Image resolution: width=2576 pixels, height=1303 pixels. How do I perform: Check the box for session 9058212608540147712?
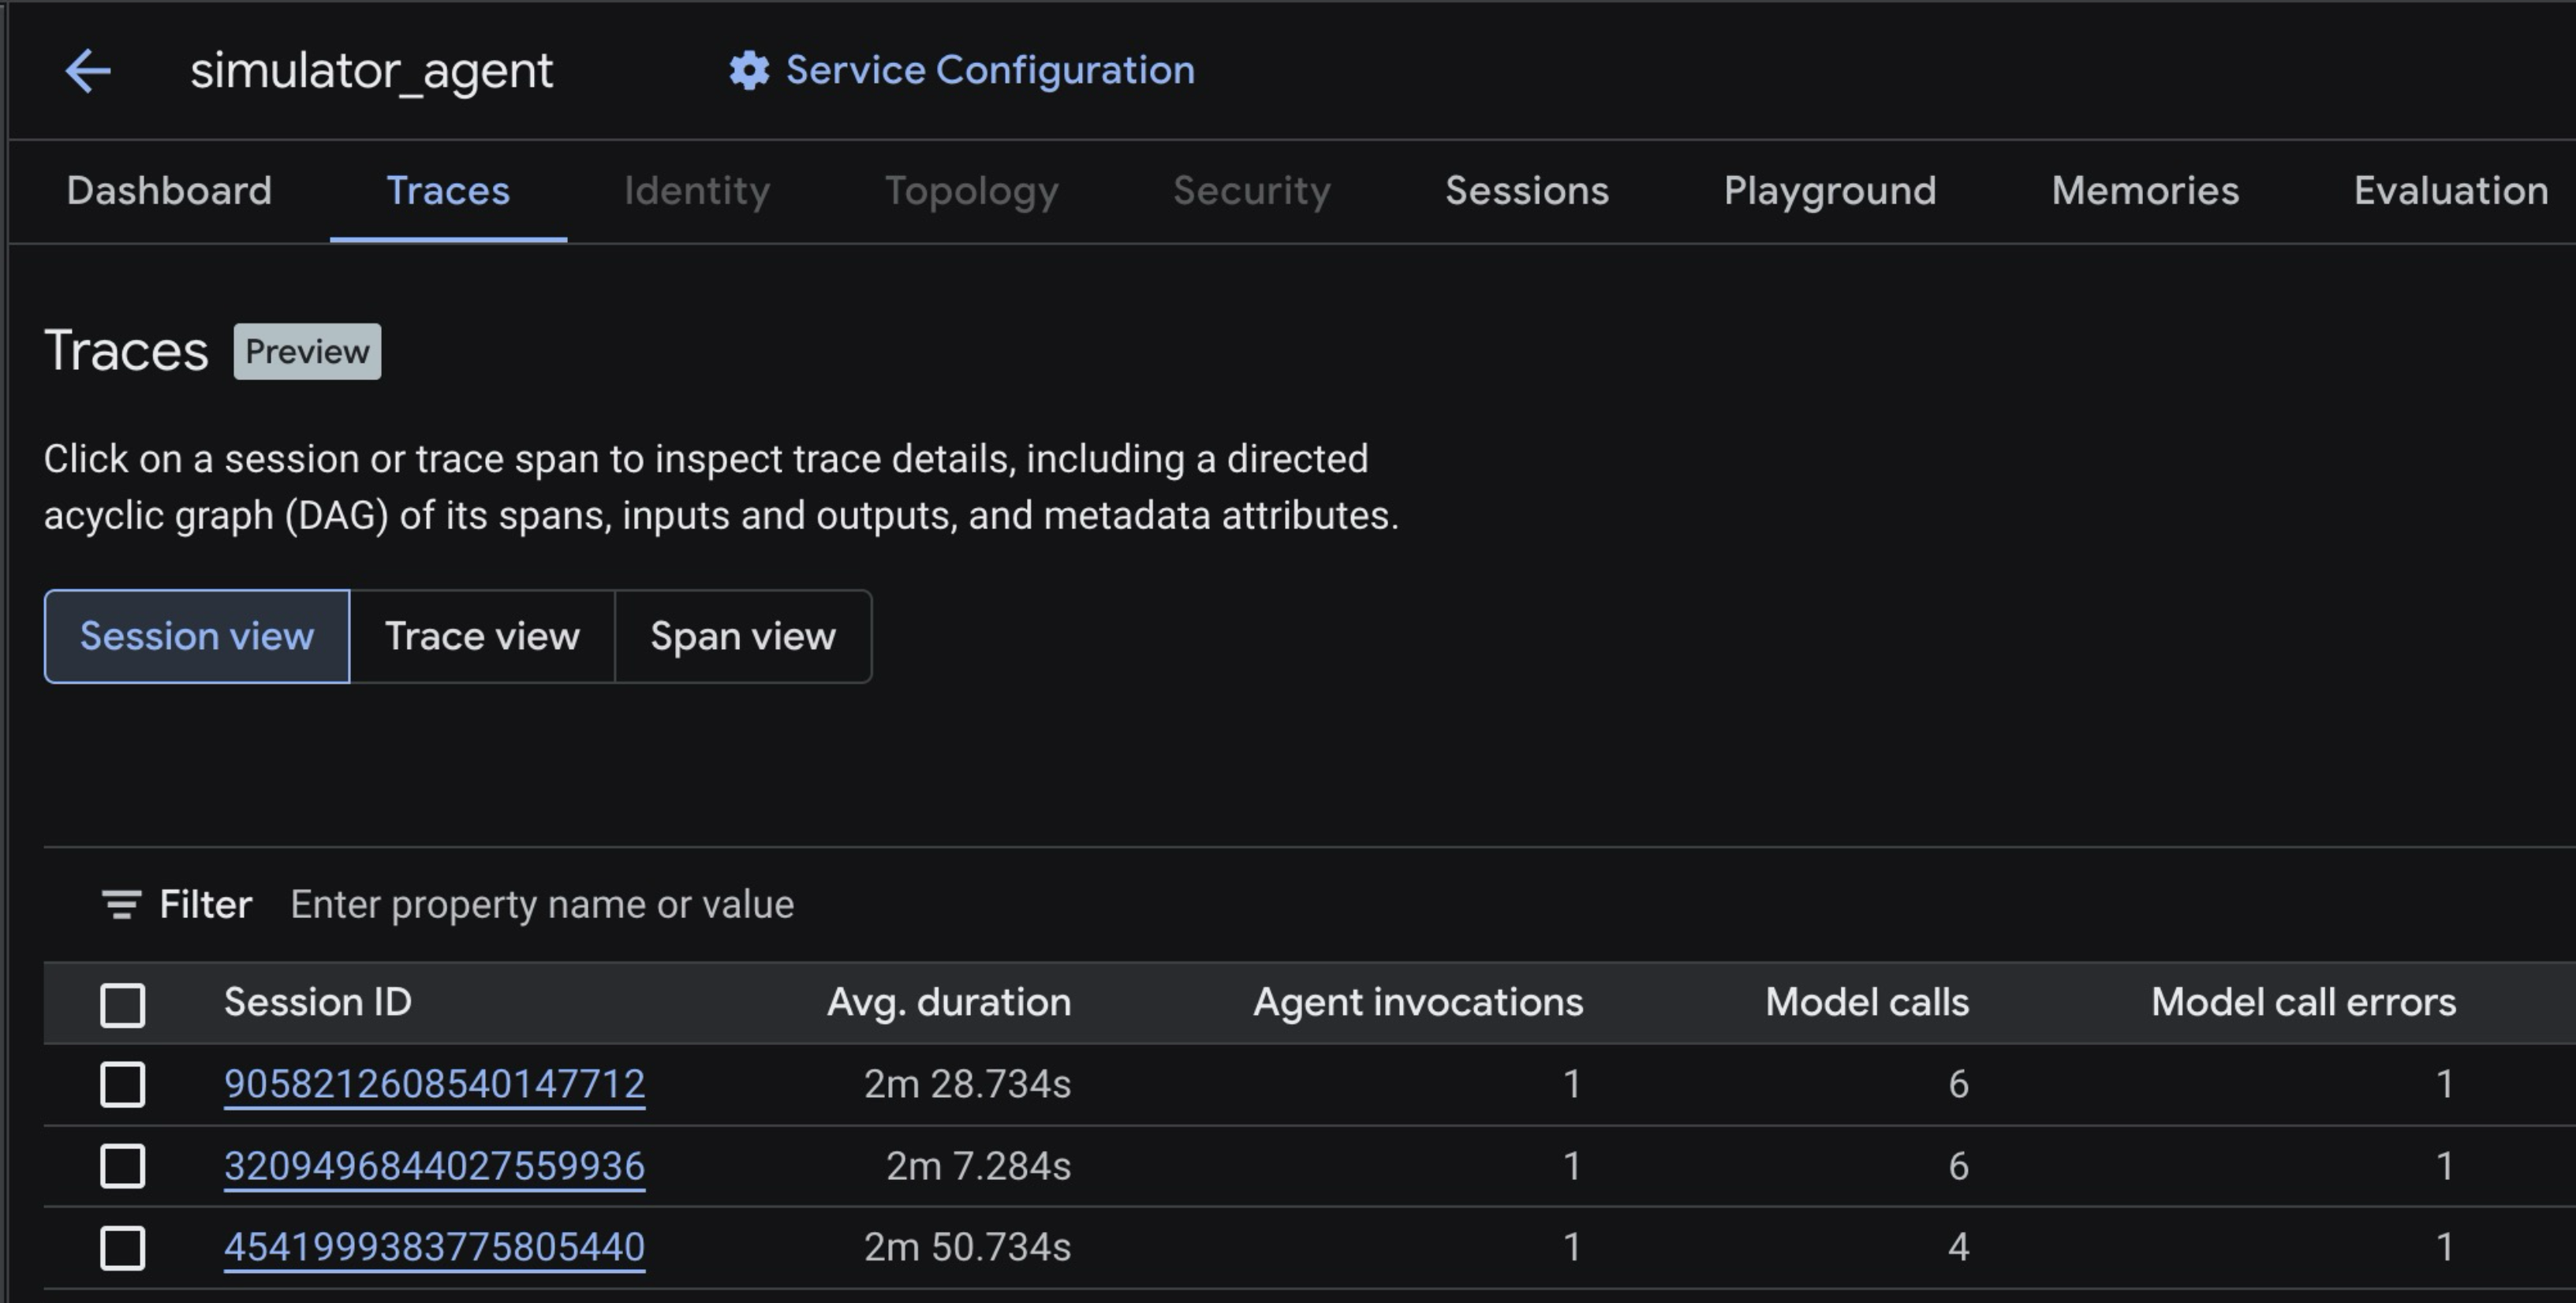[123, 1085]
